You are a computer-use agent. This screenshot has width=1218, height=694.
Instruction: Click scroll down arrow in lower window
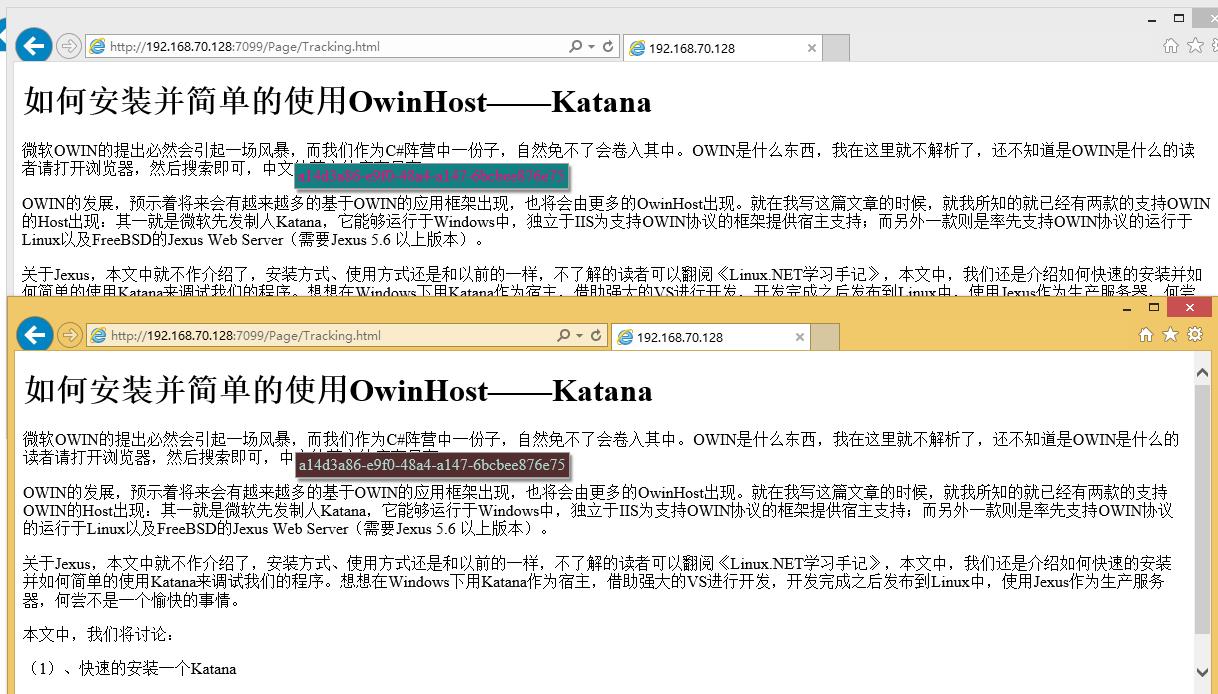pyautogui.click(x=1202, y=672)
